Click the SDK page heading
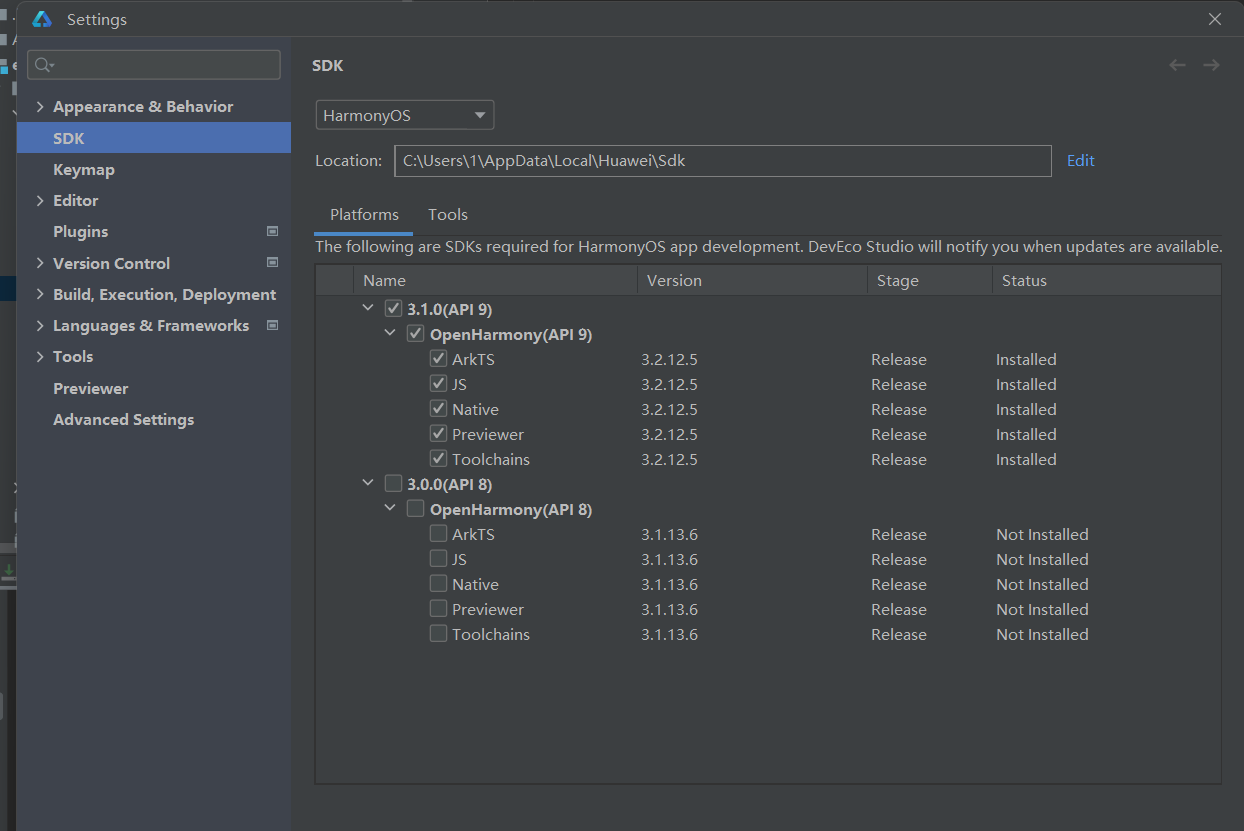 328,65
